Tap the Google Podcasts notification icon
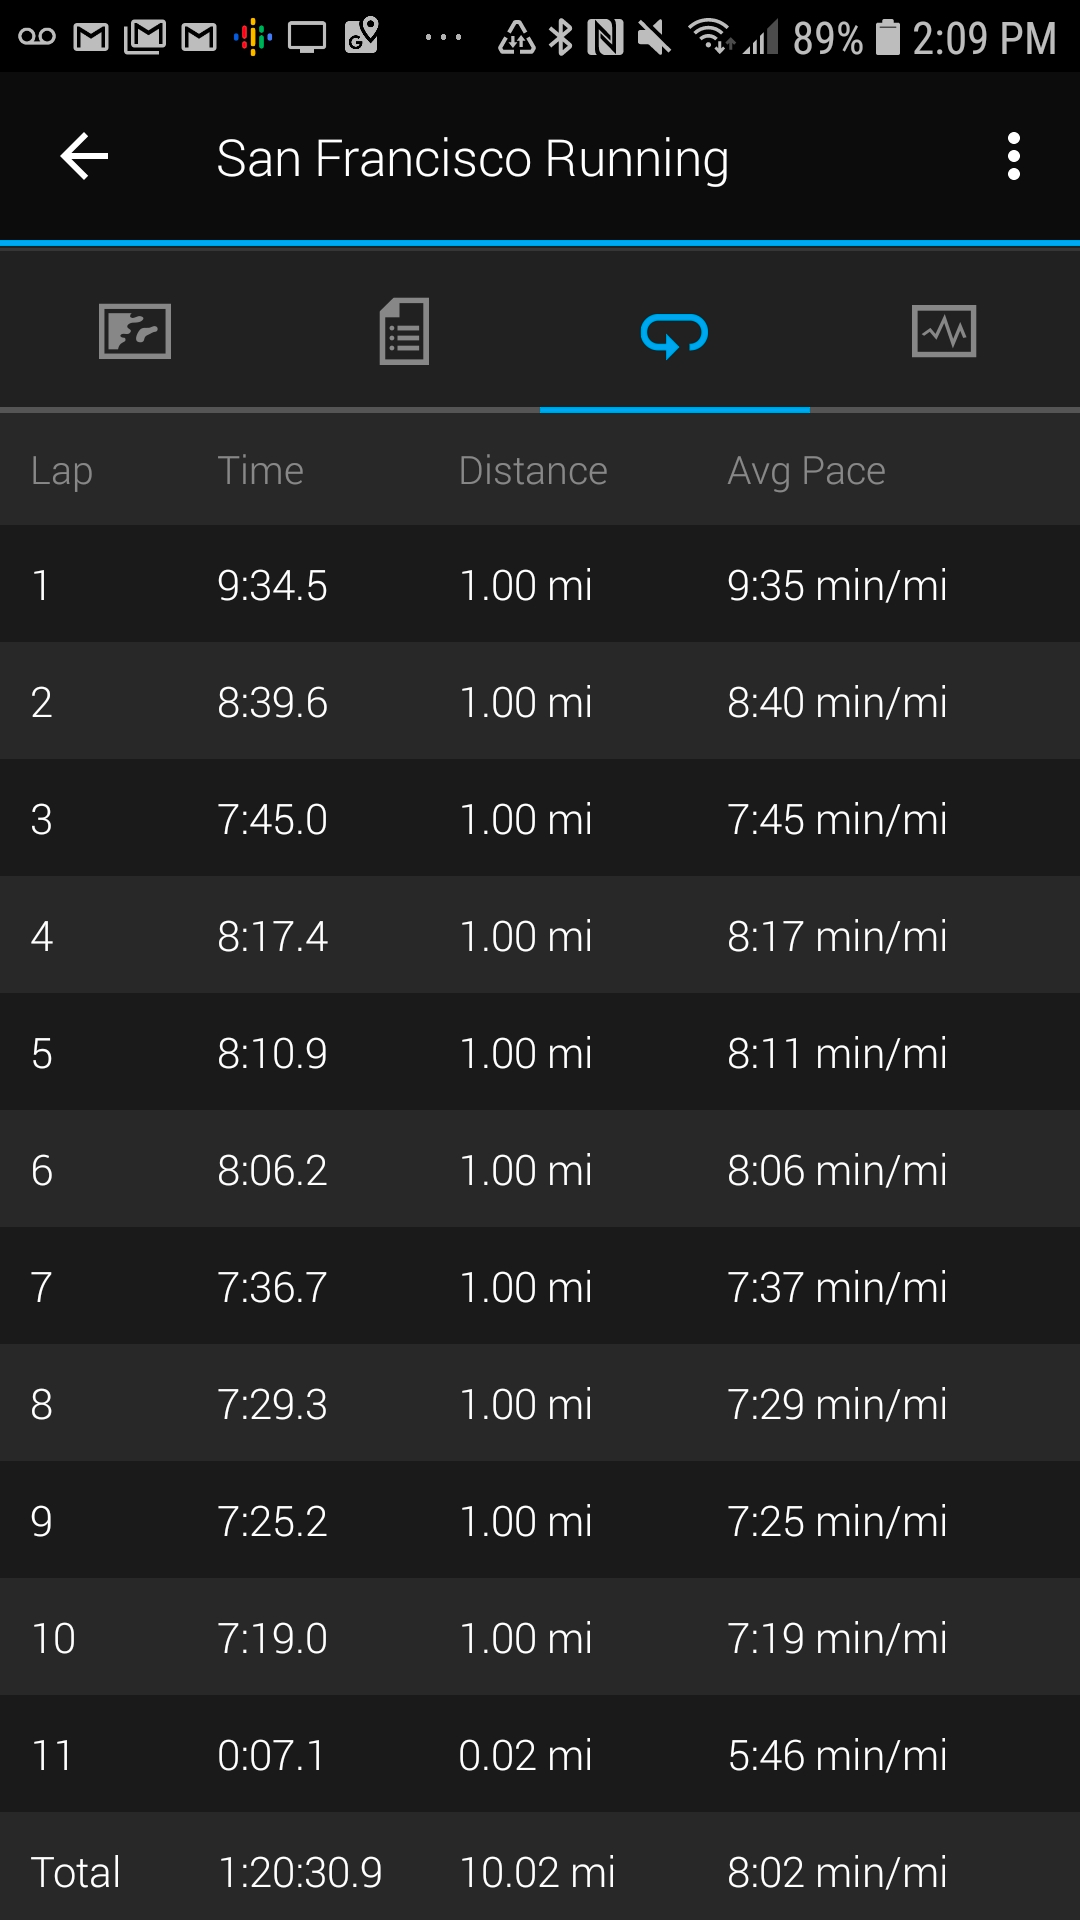The width and height of the screenshot is (1080, 1920). tap(252, 38)
